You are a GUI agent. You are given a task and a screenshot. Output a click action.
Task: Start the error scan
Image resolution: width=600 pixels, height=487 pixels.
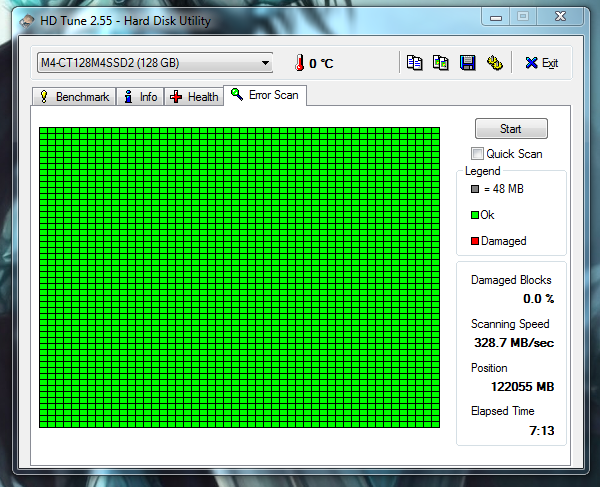click(511, 129)
